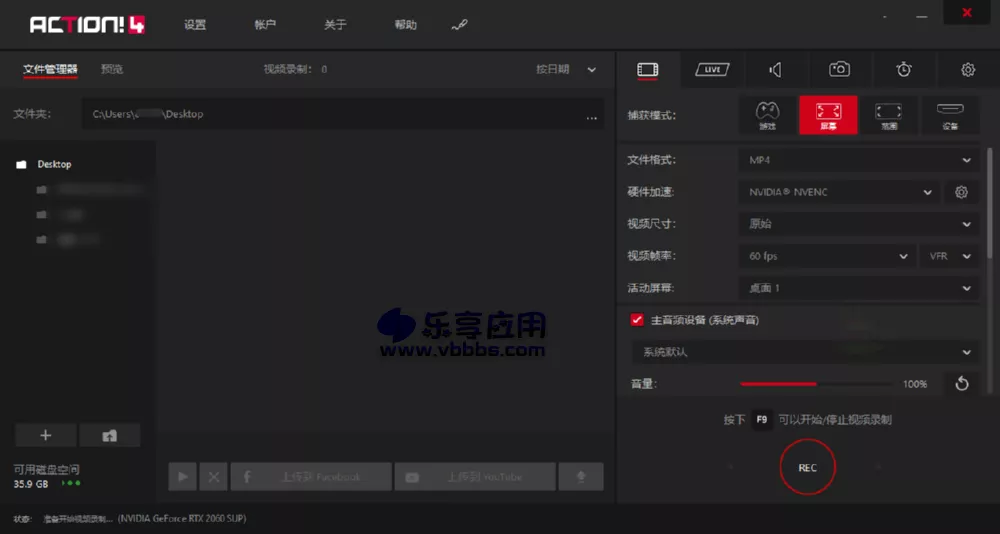Select the Desktop folder in tree
This screenshot has width=1000, height=534.
(54, 164)
